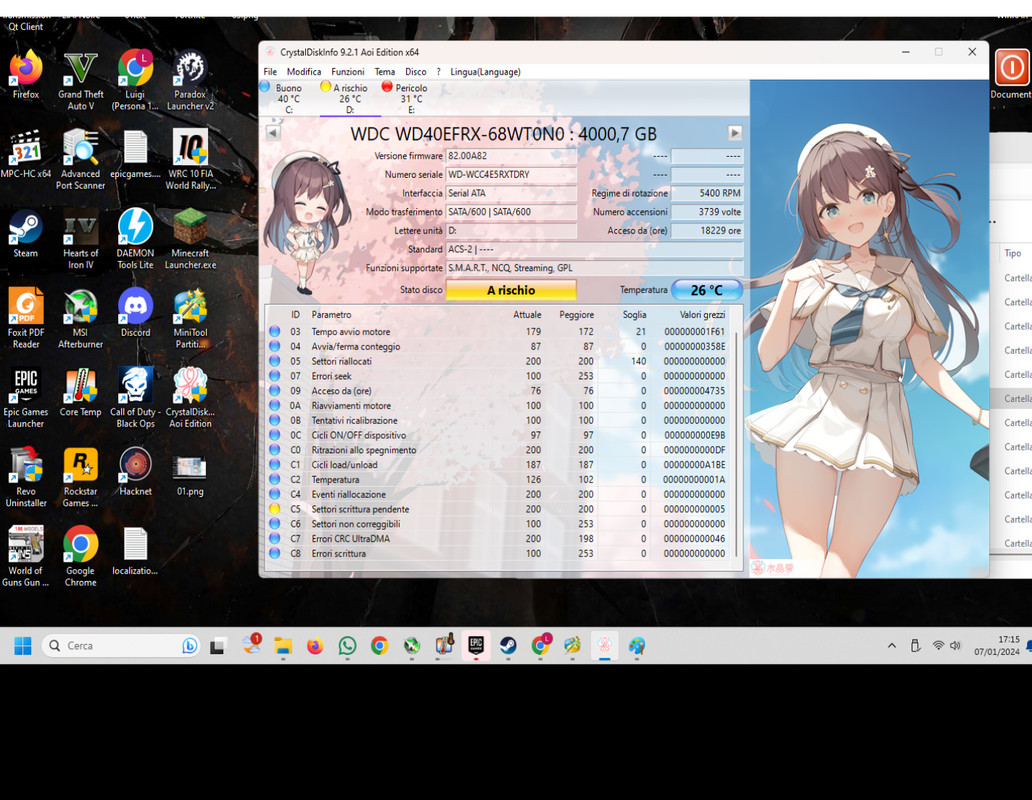Viewport: 1032px width, 800px height.
Task: Open Google Chrome desktop shortcut
Action: click(x=80, y=558)
